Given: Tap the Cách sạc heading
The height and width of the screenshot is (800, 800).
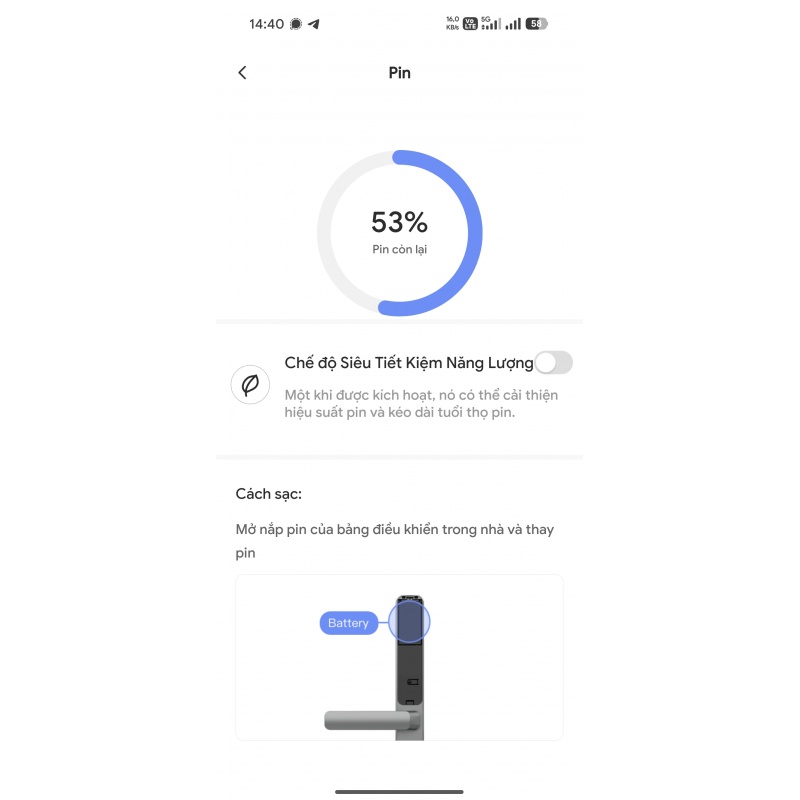Looking at the screenshot, I should point(269,494).
